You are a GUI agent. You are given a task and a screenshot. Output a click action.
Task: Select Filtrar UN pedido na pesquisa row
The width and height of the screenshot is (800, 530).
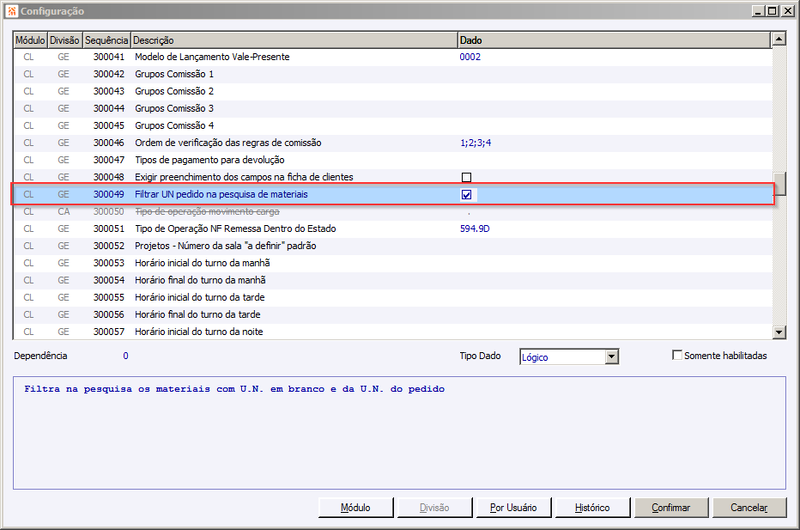(392, 194)
